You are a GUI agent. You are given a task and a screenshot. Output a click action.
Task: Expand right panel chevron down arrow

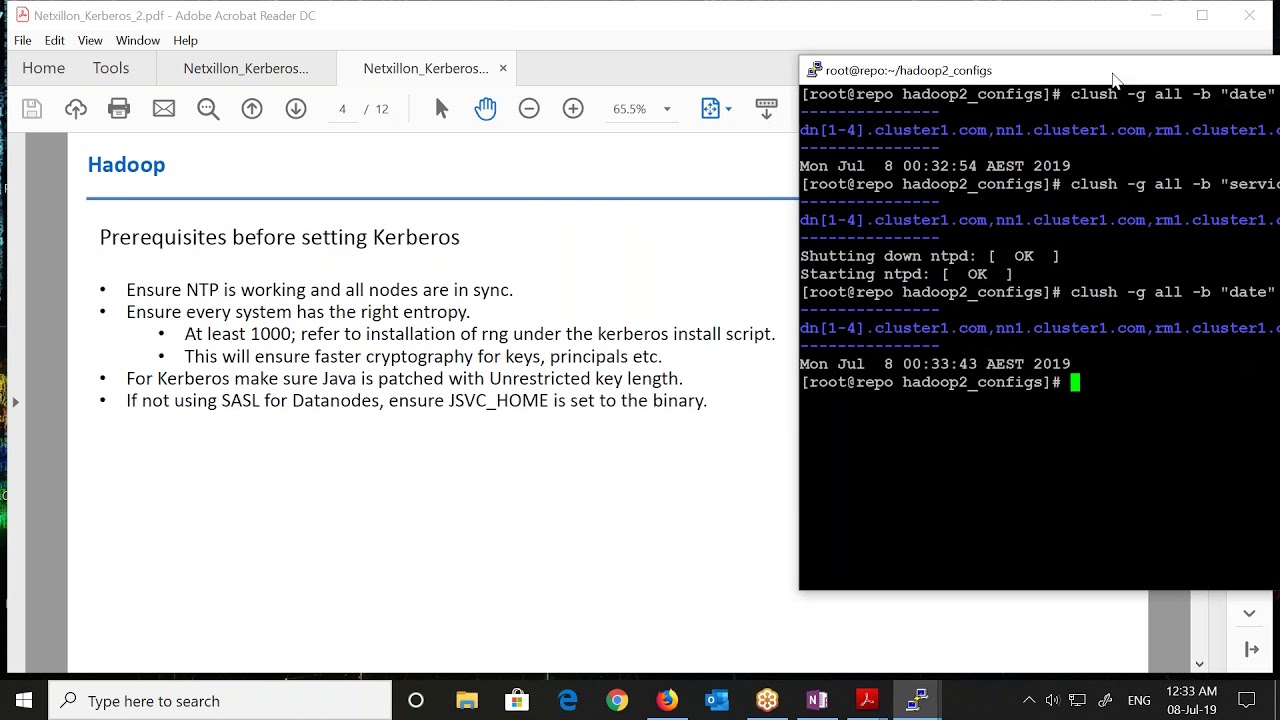1249,613
